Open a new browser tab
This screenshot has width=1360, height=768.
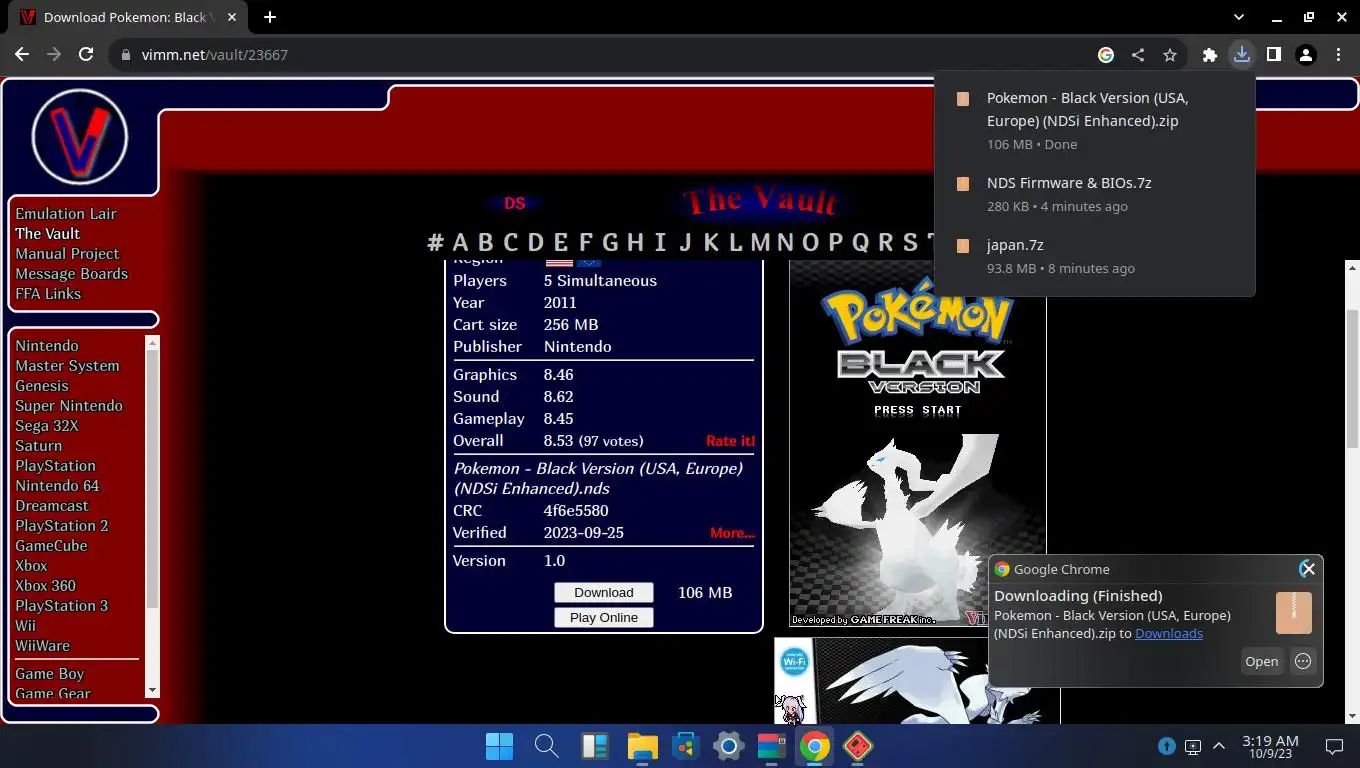(270, 17)
